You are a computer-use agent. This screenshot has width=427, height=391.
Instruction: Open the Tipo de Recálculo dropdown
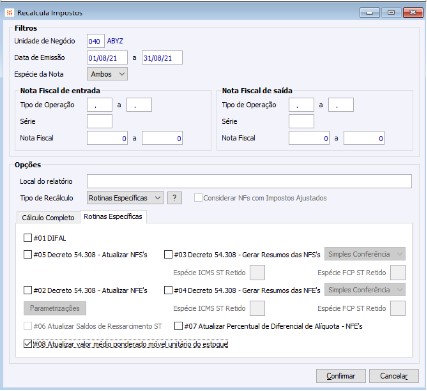click(x=125, y=198)
